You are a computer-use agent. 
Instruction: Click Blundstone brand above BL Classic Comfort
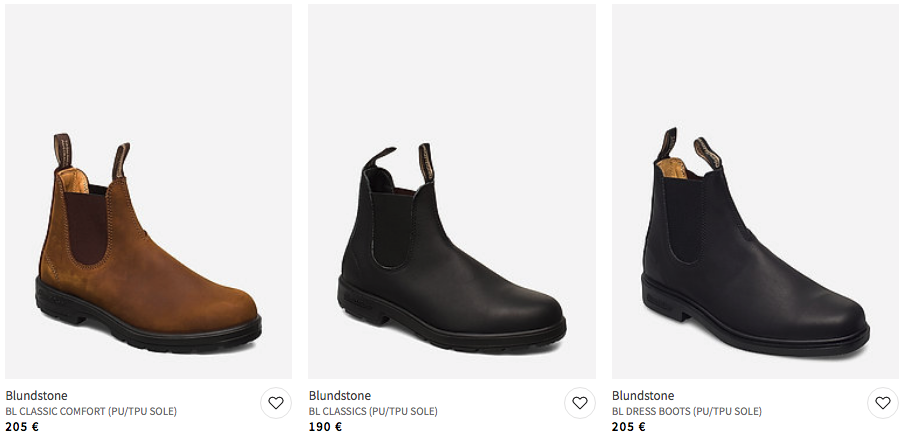pos(37,395)
